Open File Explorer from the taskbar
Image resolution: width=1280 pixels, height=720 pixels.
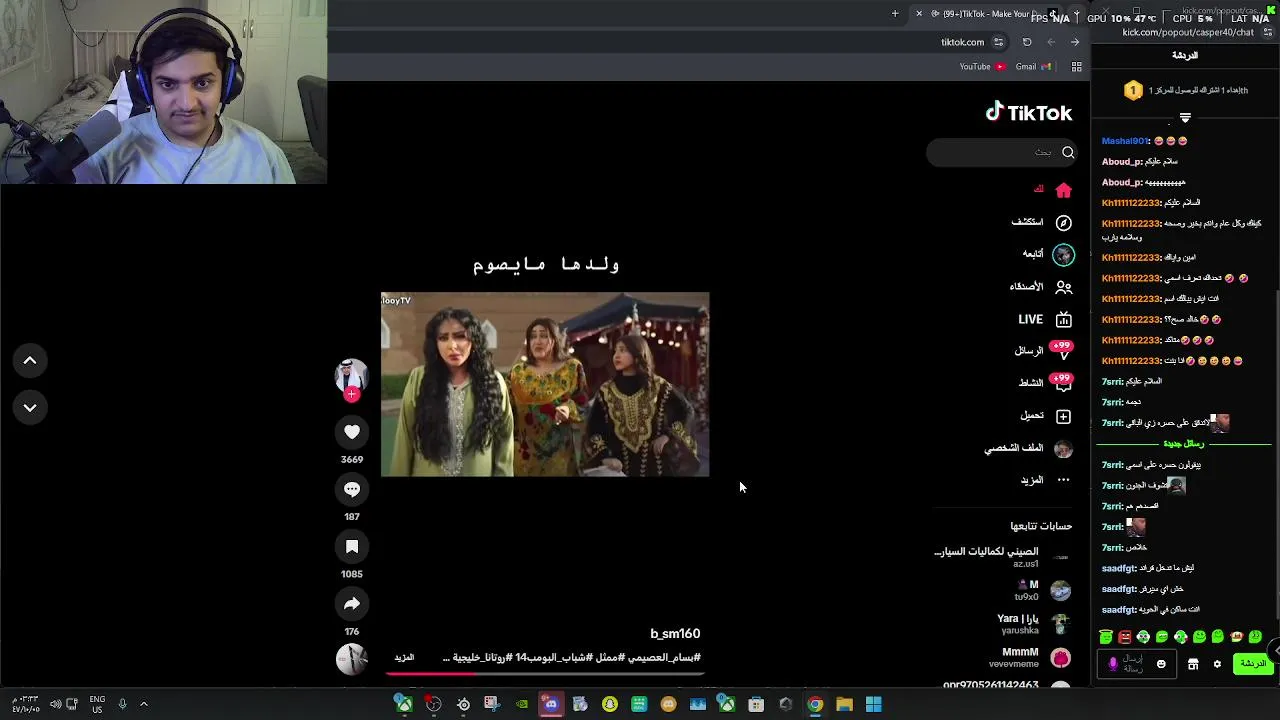click(844, 705)
